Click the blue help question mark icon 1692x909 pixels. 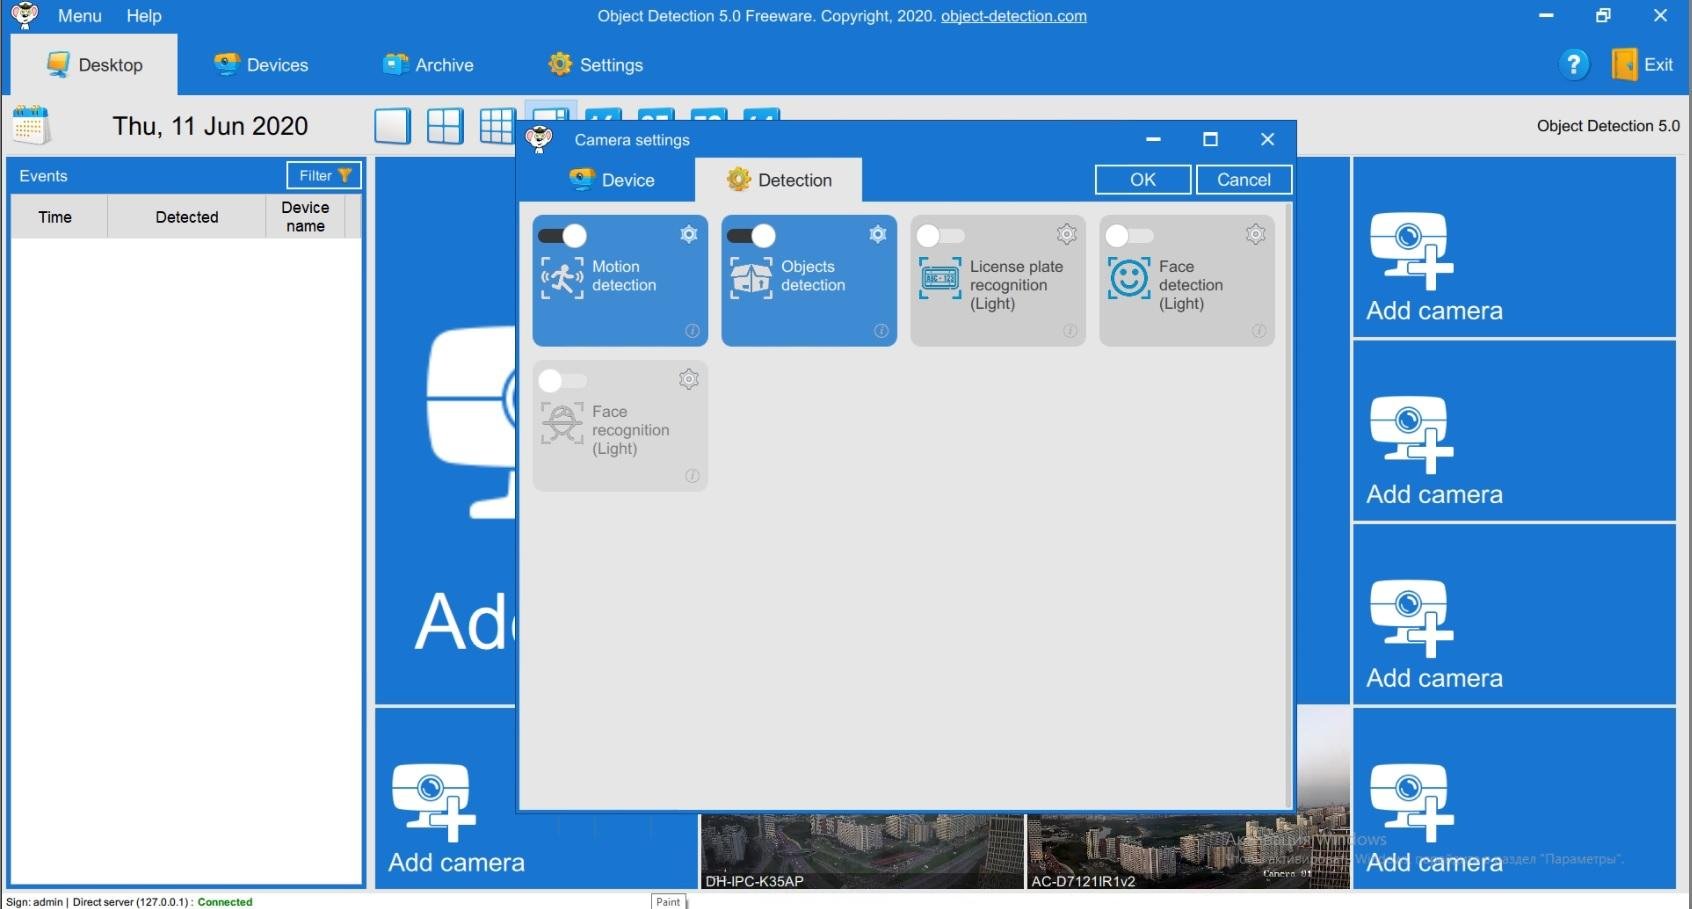click(1573, 65)
